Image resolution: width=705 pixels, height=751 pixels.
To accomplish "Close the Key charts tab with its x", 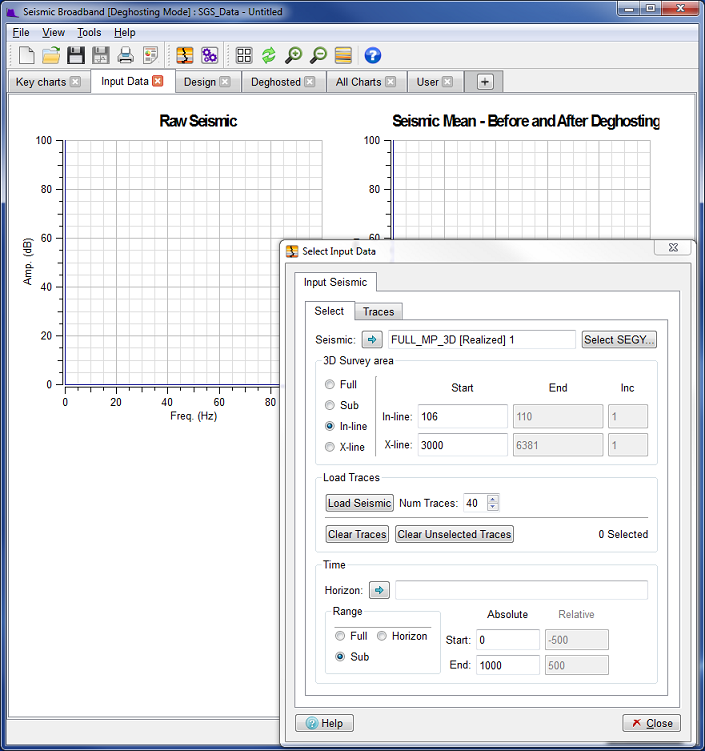I will pos(75,81).
